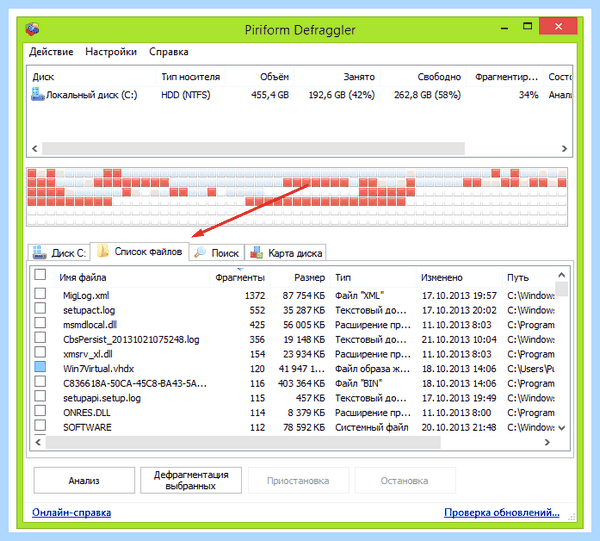The height and width of the screenshot is (541, 600).
Task: Switch to the Список файлов tab
Action: pyautogui.click(x=139, y=251)
